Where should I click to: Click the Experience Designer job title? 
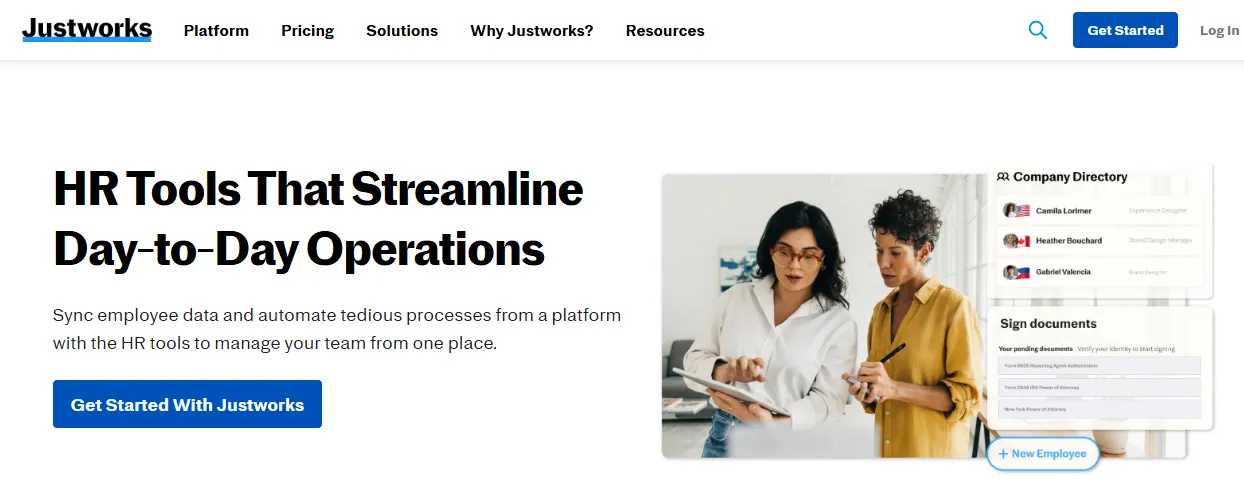[x=1157, y=211]
